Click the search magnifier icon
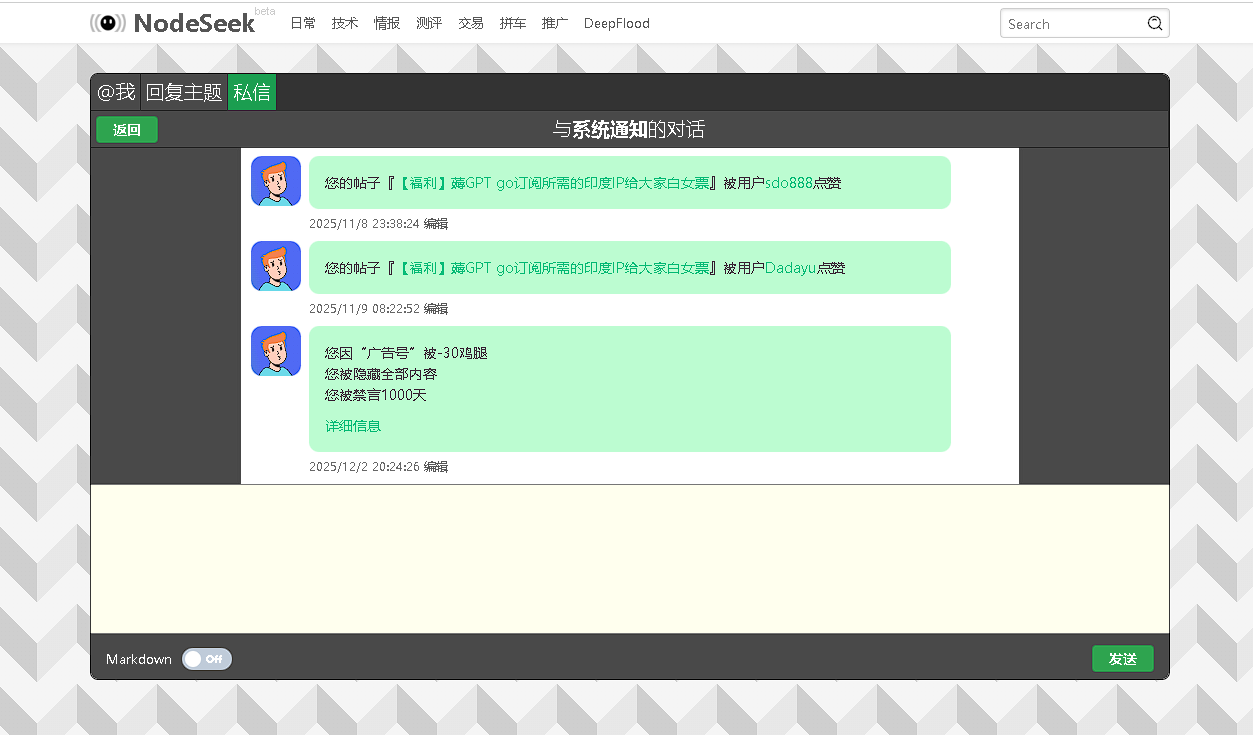This screenshot has height=735, width=1253. (x=1155, y=24)
